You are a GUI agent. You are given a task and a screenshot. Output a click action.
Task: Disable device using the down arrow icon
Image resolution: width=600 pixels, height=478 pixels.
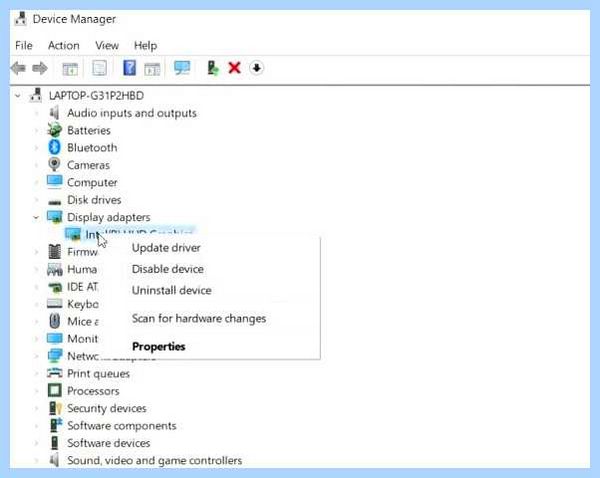[256, 68]
